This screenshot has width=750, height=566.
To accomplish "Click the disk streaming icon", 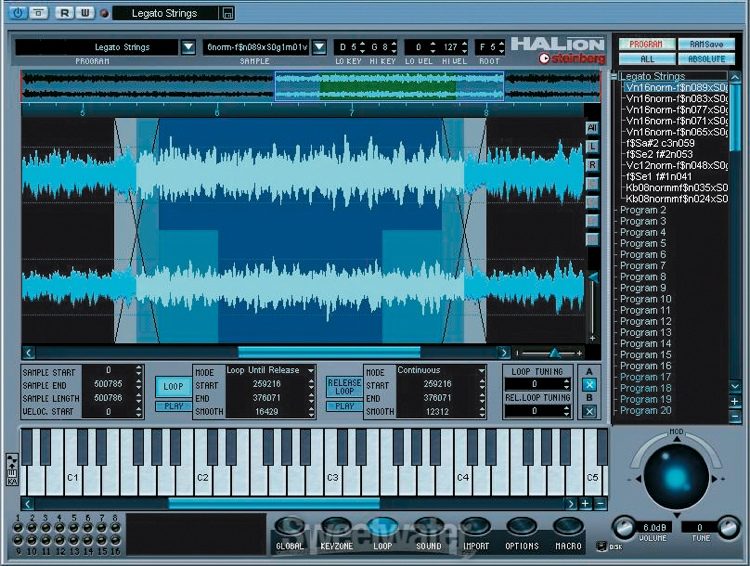I will (x=602, y=546).
